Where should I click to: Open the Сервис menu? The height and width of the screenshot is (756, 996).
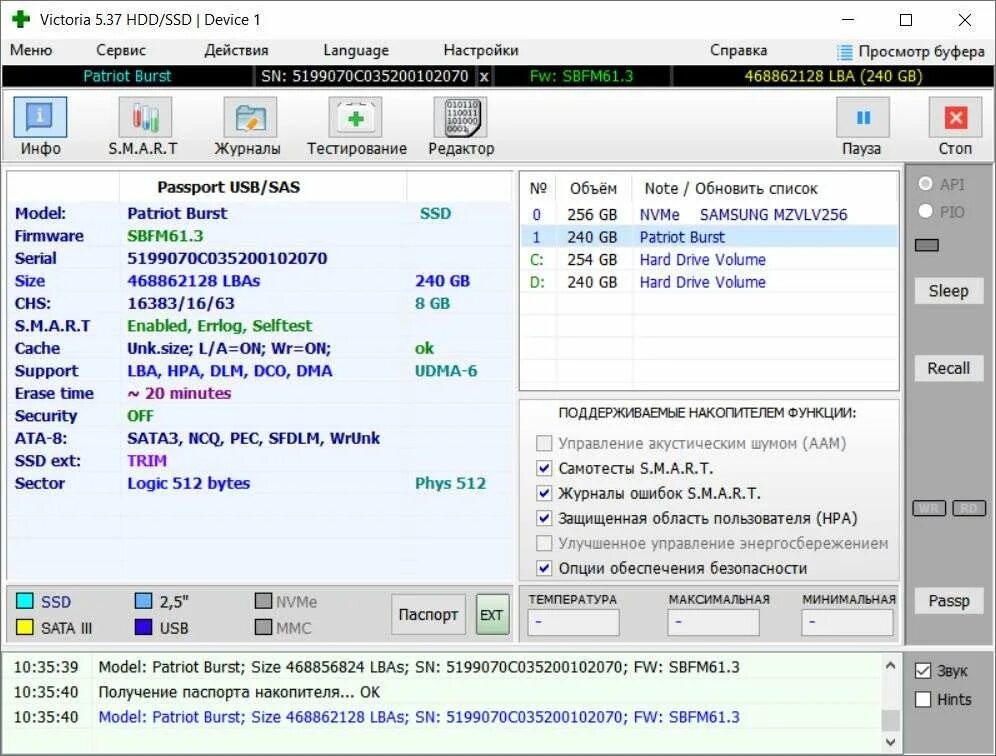coord(121,50)
